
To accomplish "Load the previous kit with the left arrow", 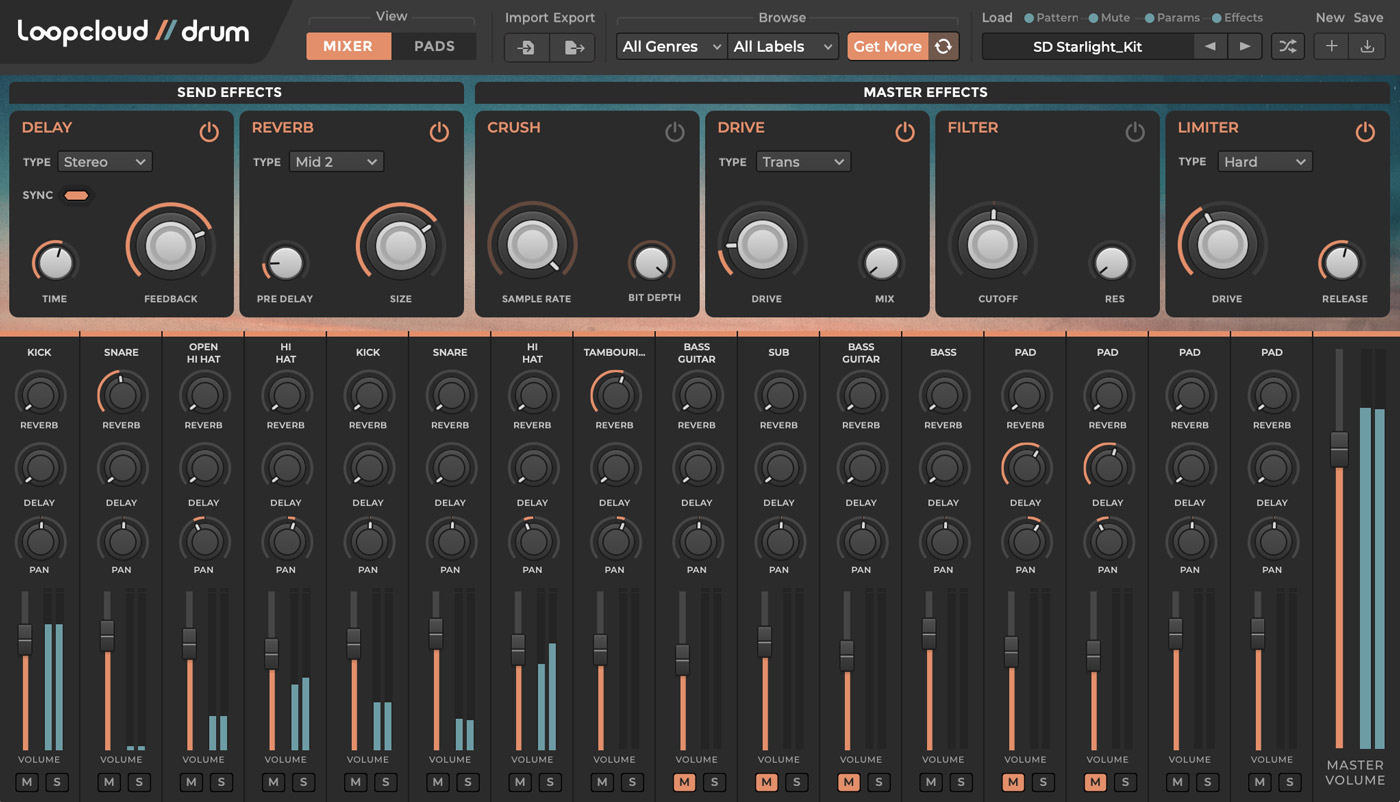I will (1211, 46).
